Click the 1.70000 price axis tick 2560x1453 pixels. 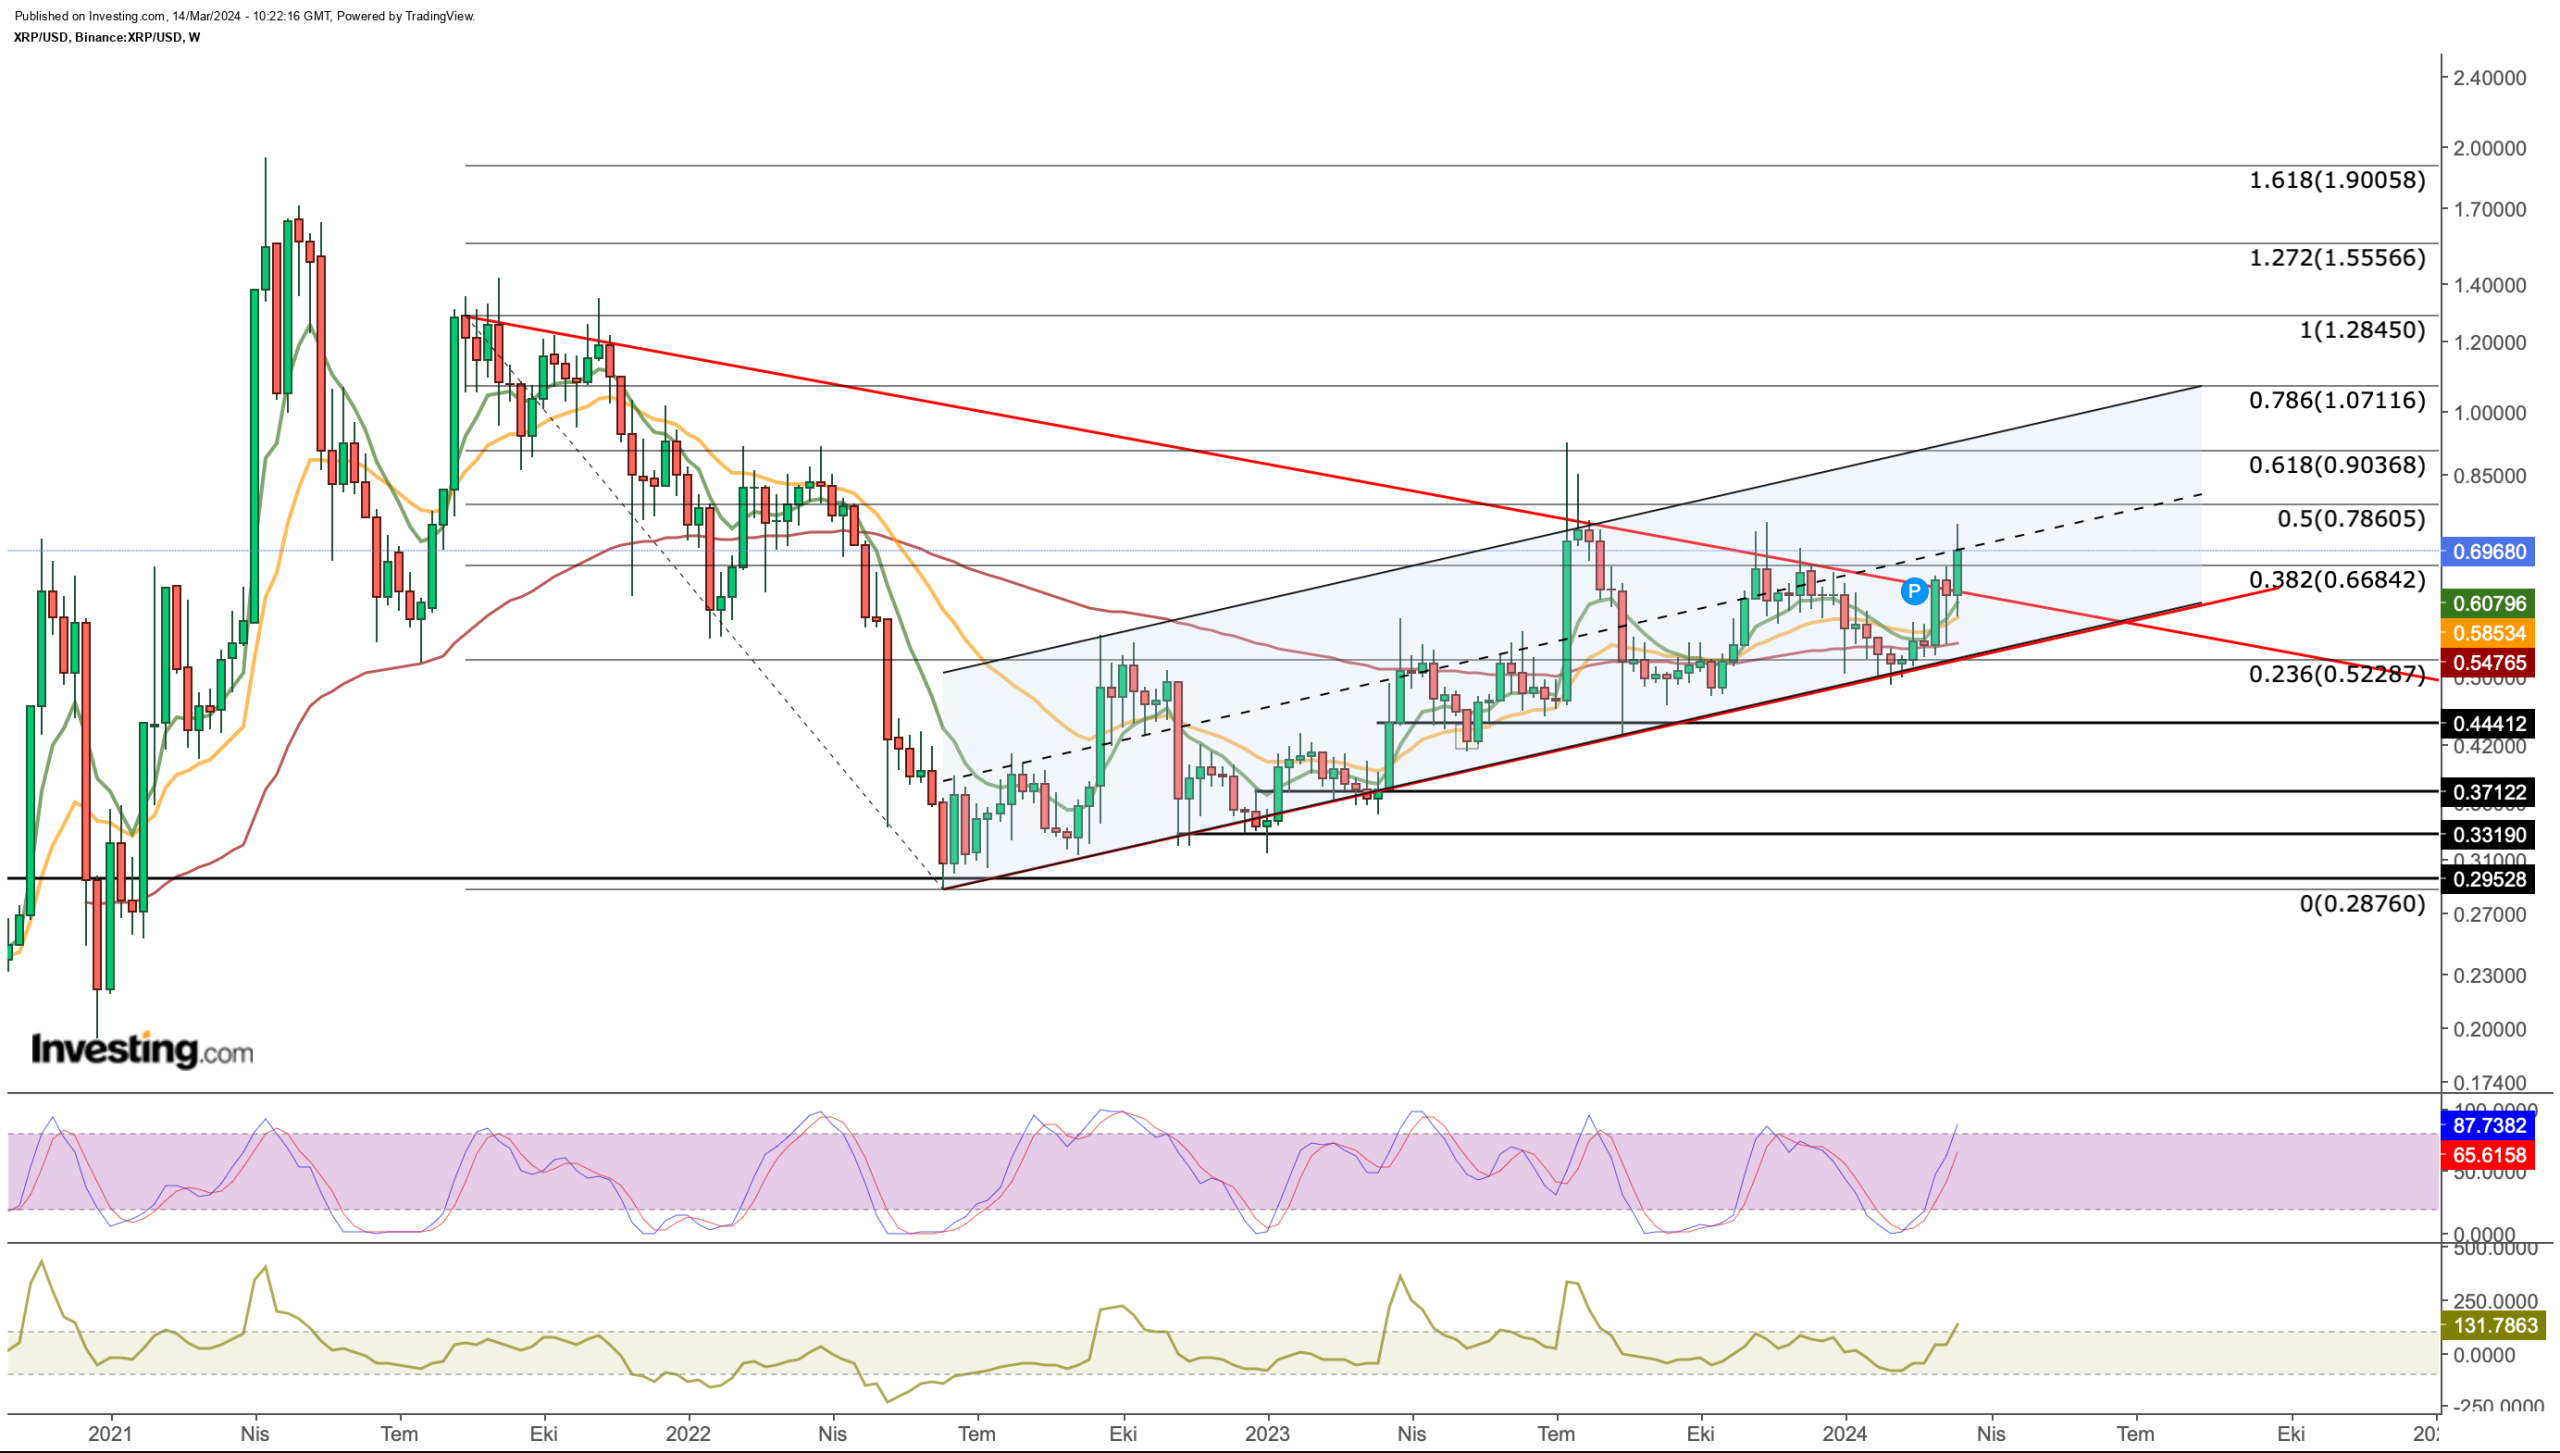(2489, 209)
